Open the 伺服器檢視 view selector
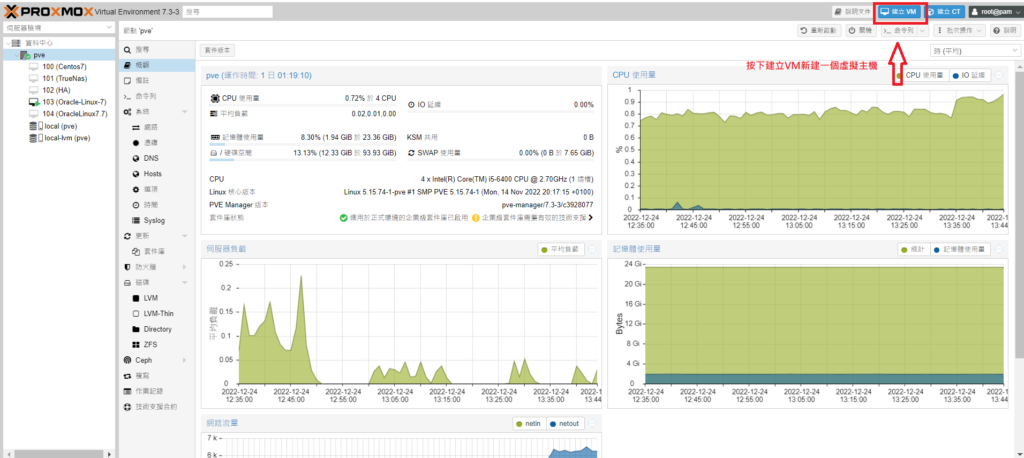This screenshot has width=1024, height=458. 57,30
